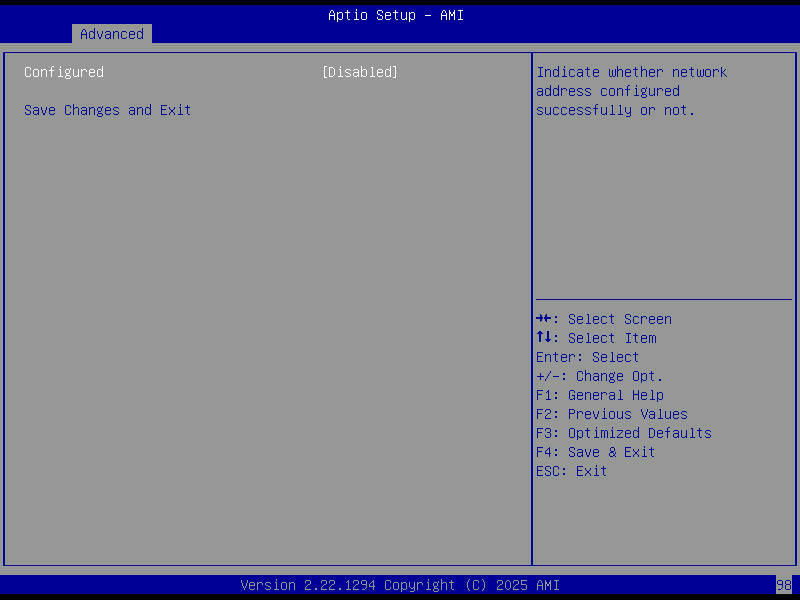Click Save Changes and Exit
The width and height of the screenshot is (800, 600).
pyautogui.click(x=107, y=110)
